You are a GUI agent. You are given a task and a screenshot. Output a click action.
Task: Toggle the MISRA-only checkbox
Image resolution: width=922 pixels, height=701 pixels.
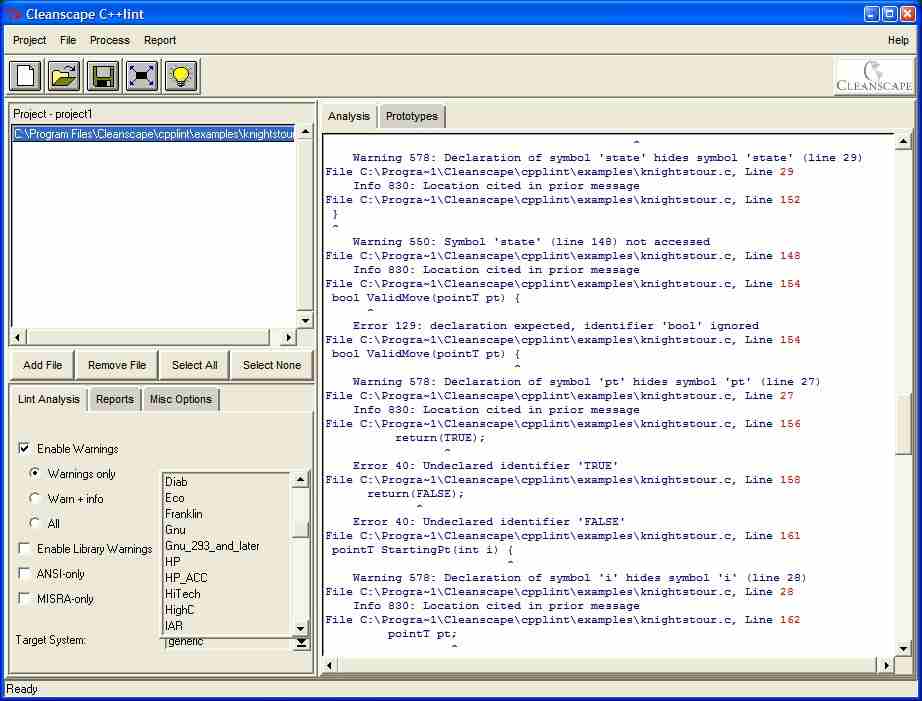point(24,599)
